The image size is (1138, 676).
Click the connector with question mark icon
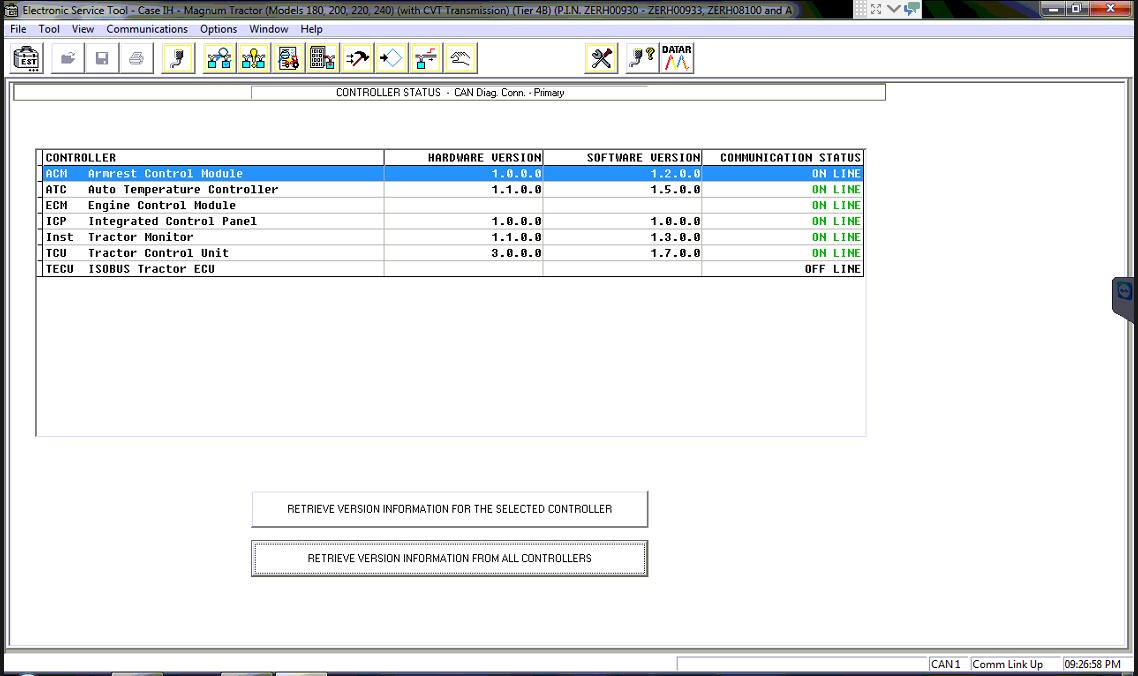[640, 59]
